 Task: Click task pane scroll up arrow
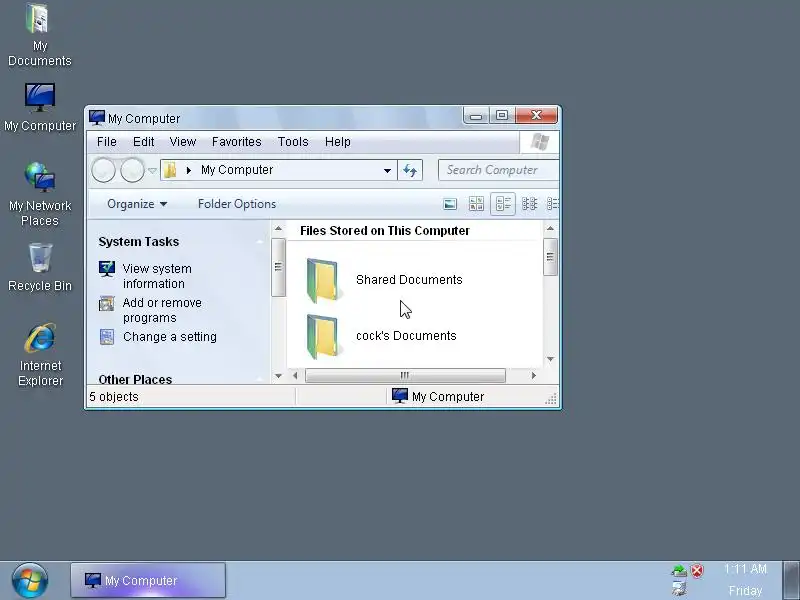click(x=278, y=228)
